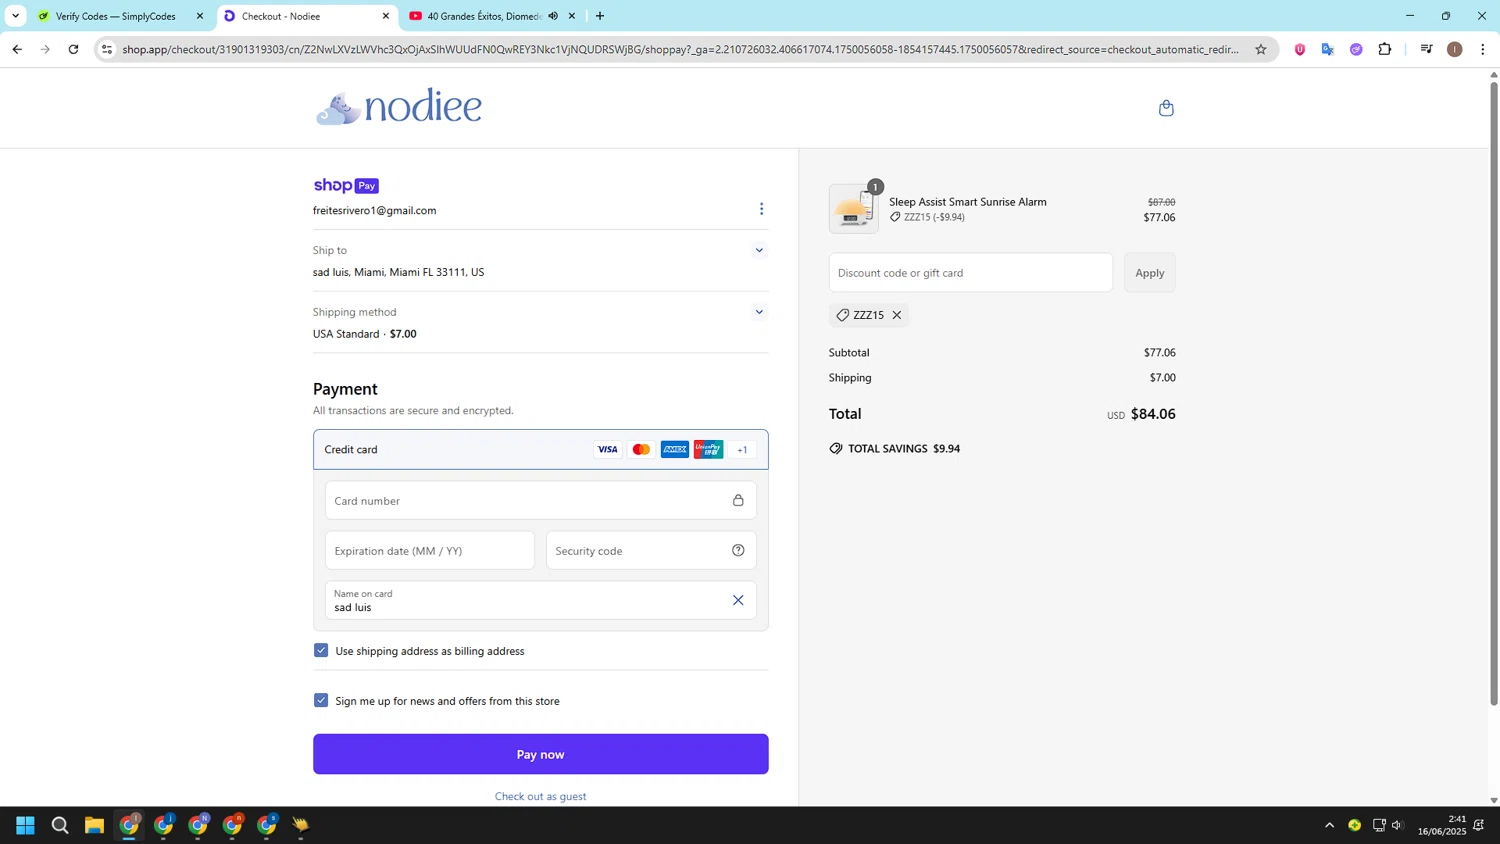Click the TOTAL SAVINGS $9.94 text
The image size is (1500, 844).
pyautogui.click(x=904, y=448)
